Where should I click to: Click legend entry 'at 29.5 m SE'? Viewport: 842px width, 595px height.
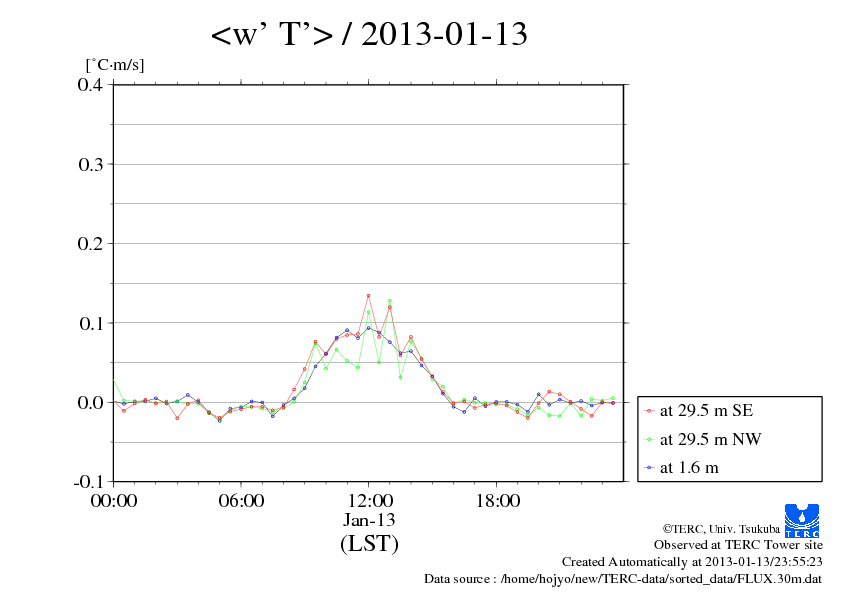pos(706,411)
